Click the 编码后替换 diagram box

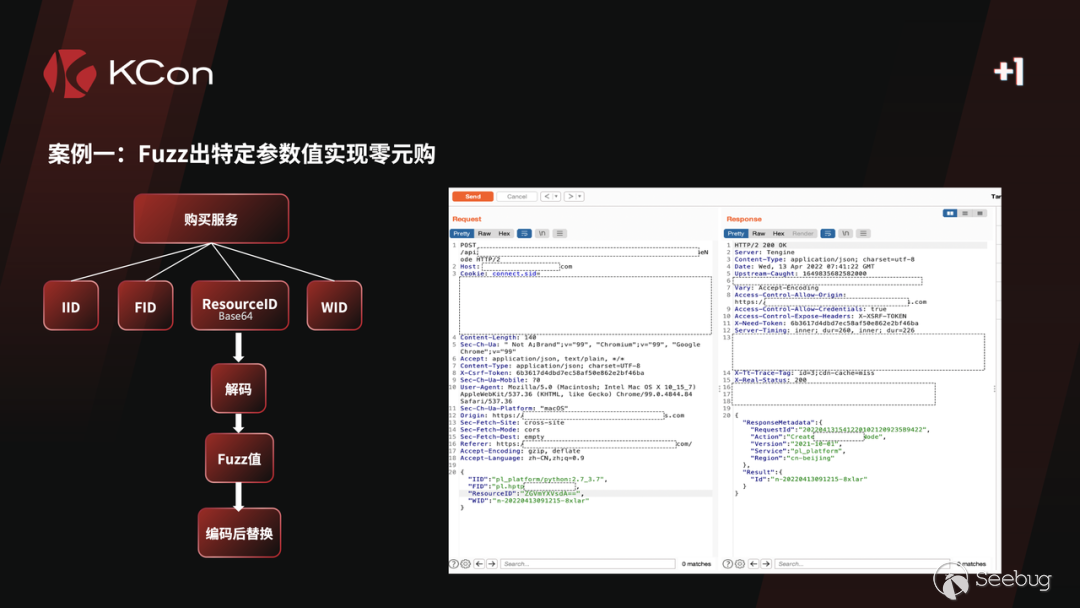click(x=239, y=533)
